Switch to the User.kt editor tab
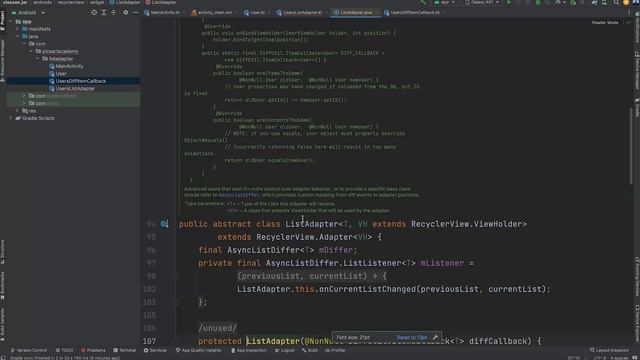Image resolution: width=640 pixels, height=360 pixels. pos(257,13)
